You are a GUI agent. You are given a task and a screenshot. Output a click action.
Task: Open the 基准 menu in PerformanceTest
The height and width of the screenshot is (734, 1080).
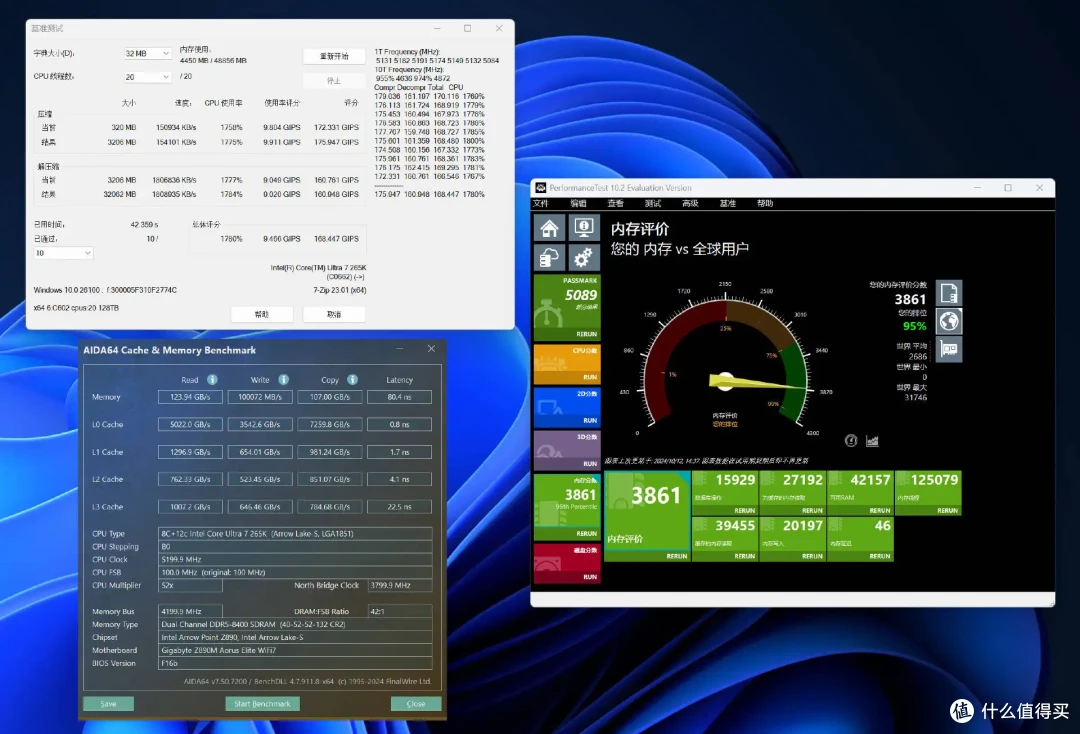[x=727, y=203]
